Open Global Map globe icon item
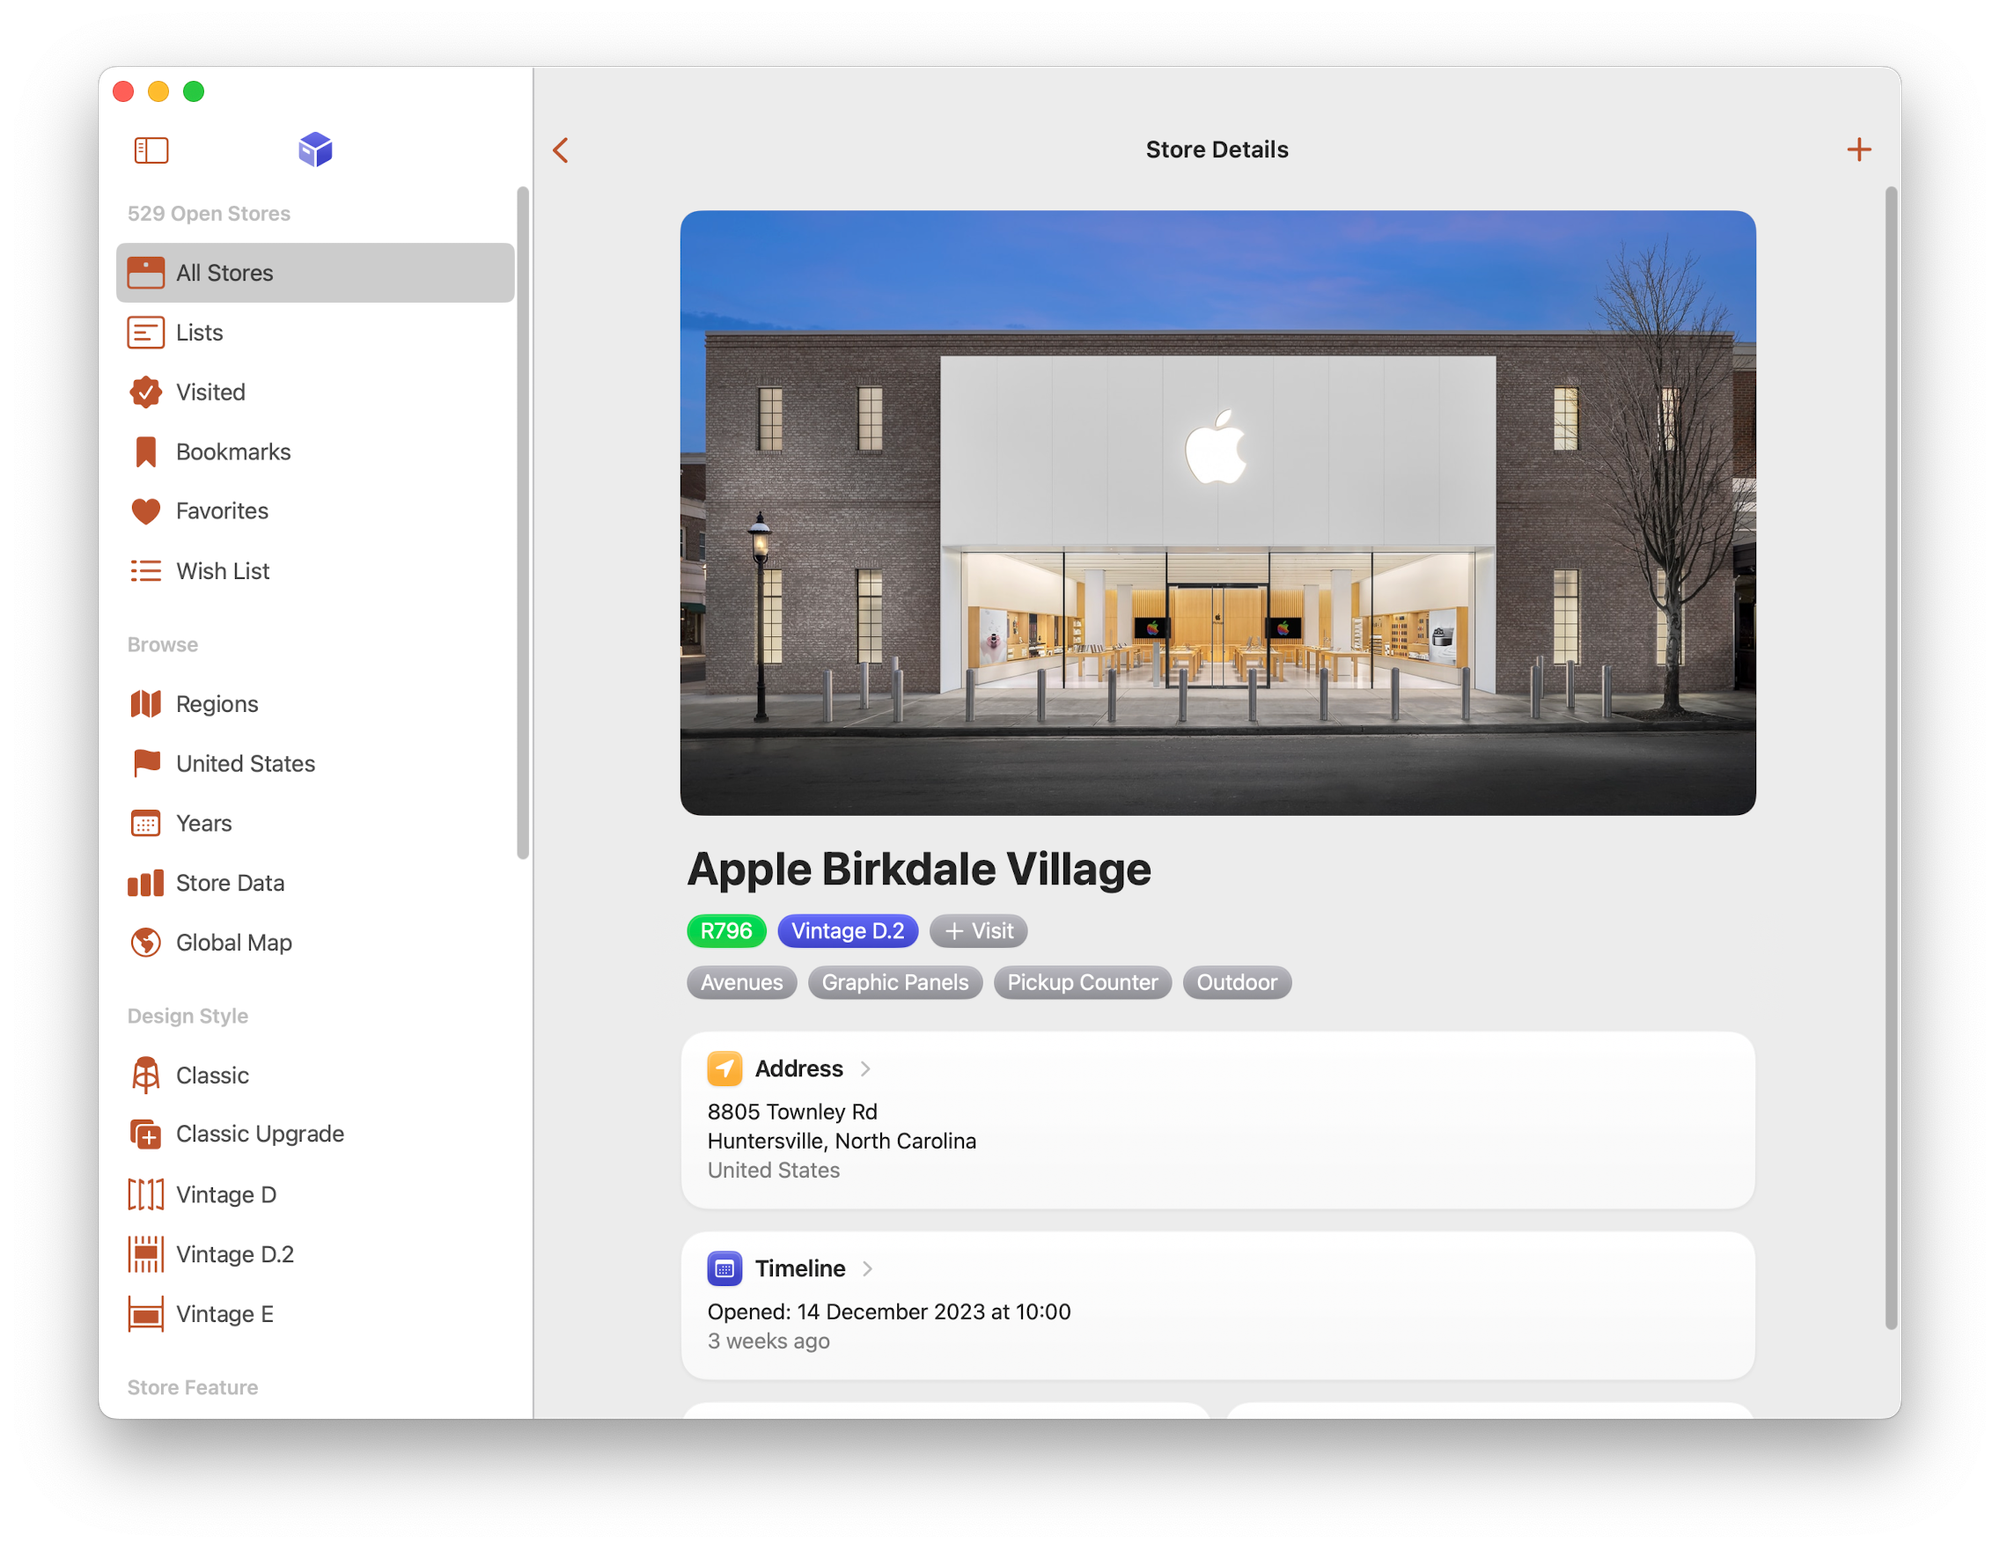The width and height of the screenshot is (2000, 1549). [x=233, y=943]
